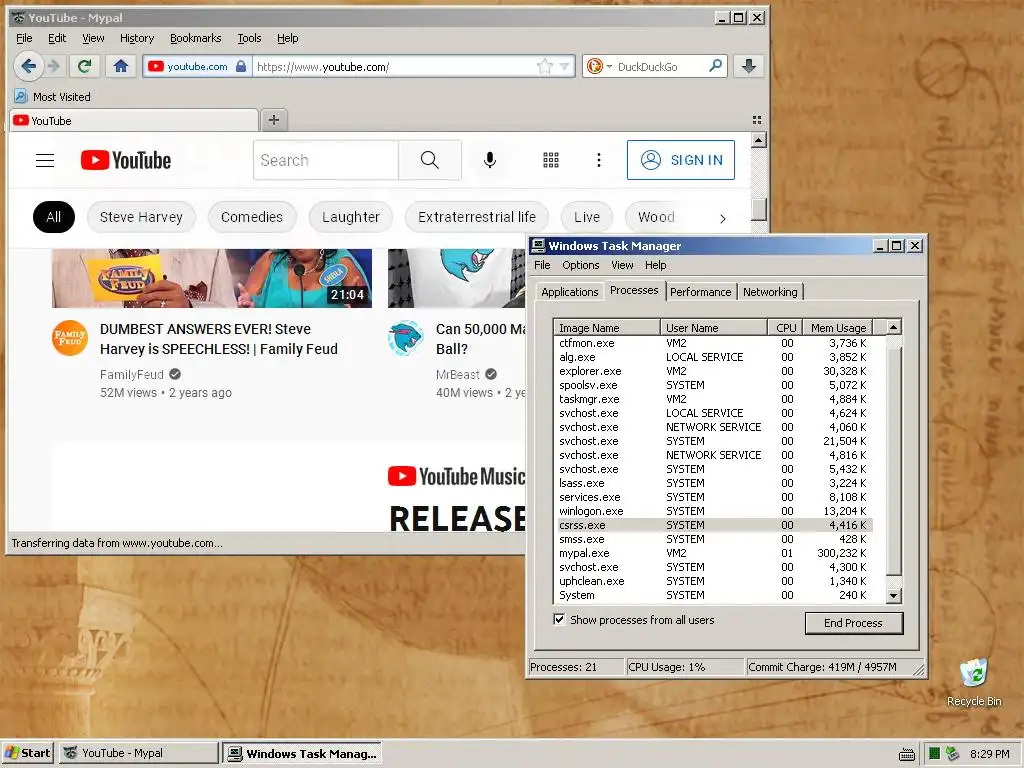Click the keyboard icon in the system tray
Image resolution: width=1024 pixels, height=768 pixels.
coord(907,754)
